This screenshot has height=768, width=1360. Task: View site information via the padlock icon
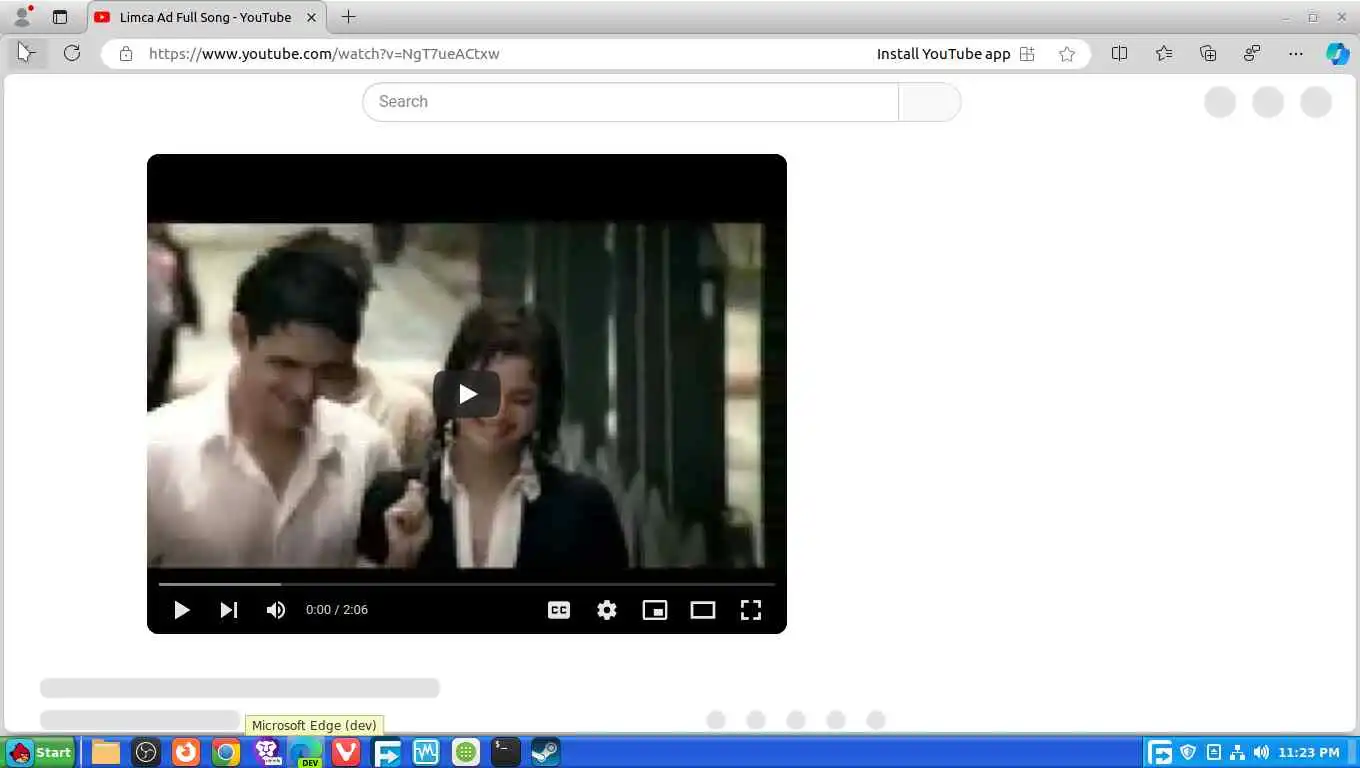[126, 54]
